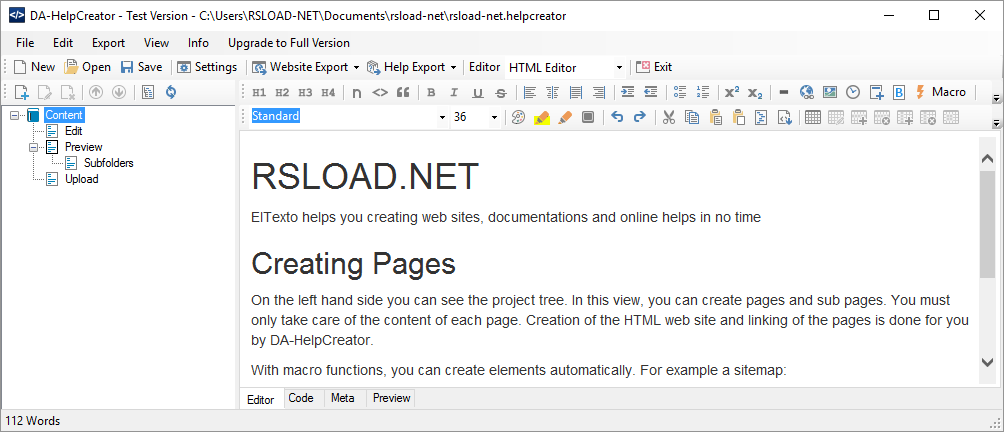Collapse the Content tree node
Screen dimensions: 1004x432
tap(15, 115)
